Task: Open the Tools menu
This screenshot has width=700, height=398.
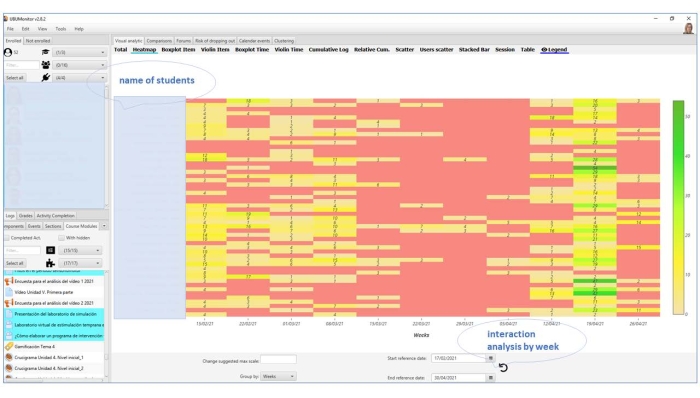Action: (61, 29)
